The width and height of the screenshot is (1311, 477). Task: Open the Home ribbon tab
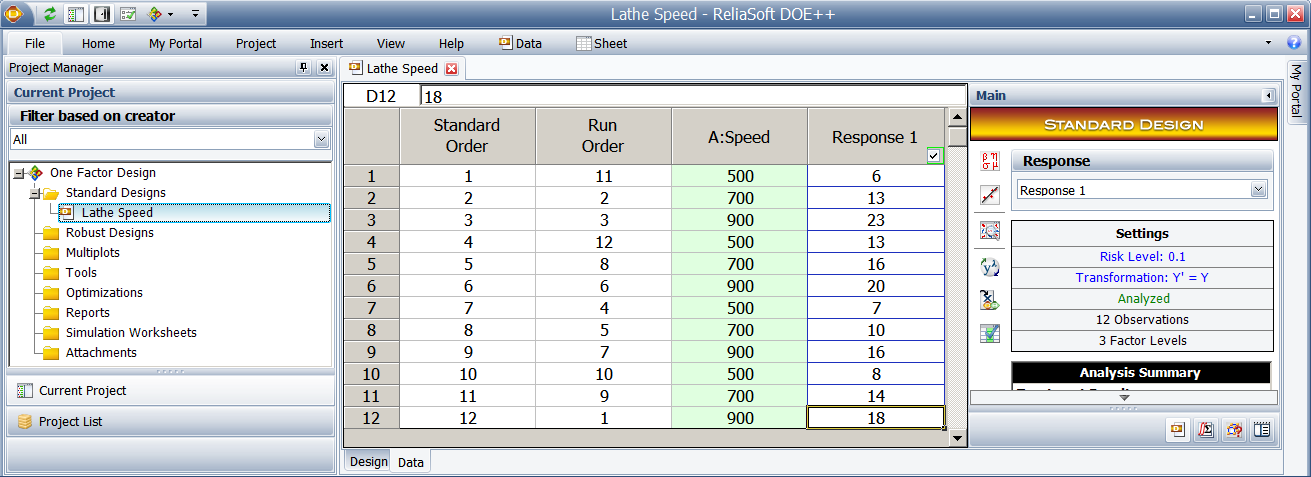pyautogui.click(x=98, y=43)
